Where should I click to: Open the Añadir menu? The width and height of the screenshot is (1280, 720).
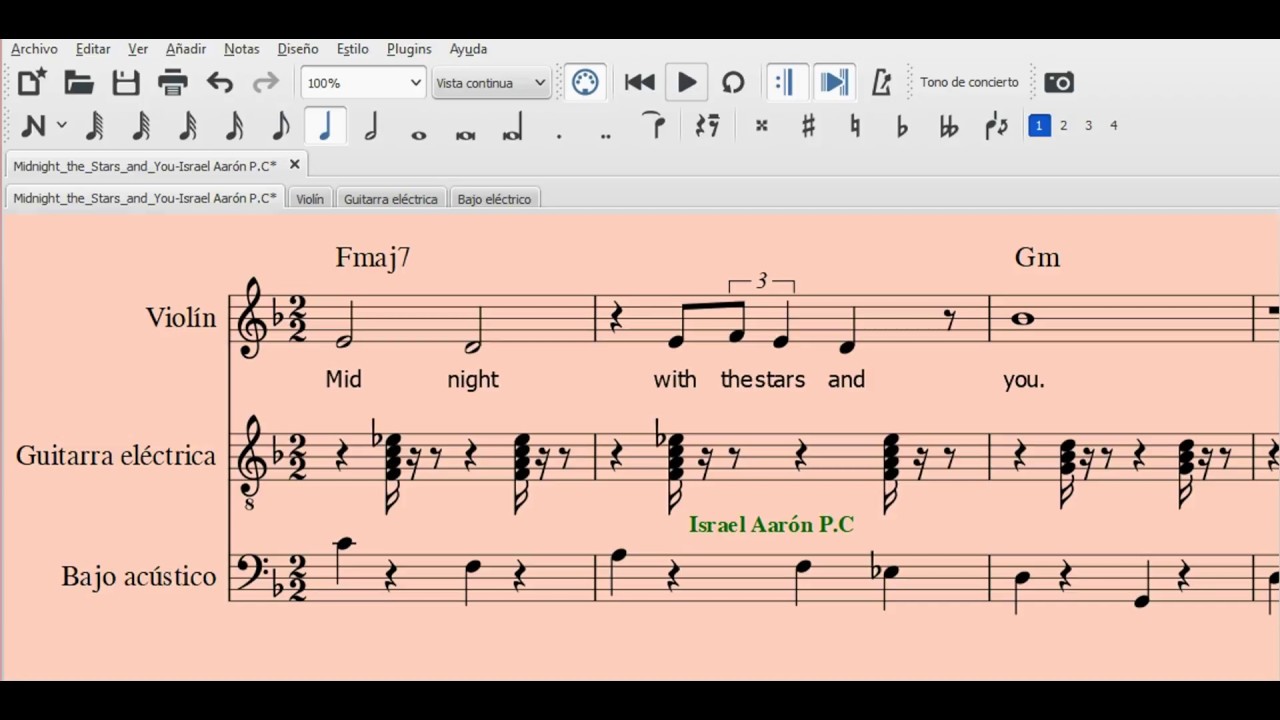pos(186,49)
